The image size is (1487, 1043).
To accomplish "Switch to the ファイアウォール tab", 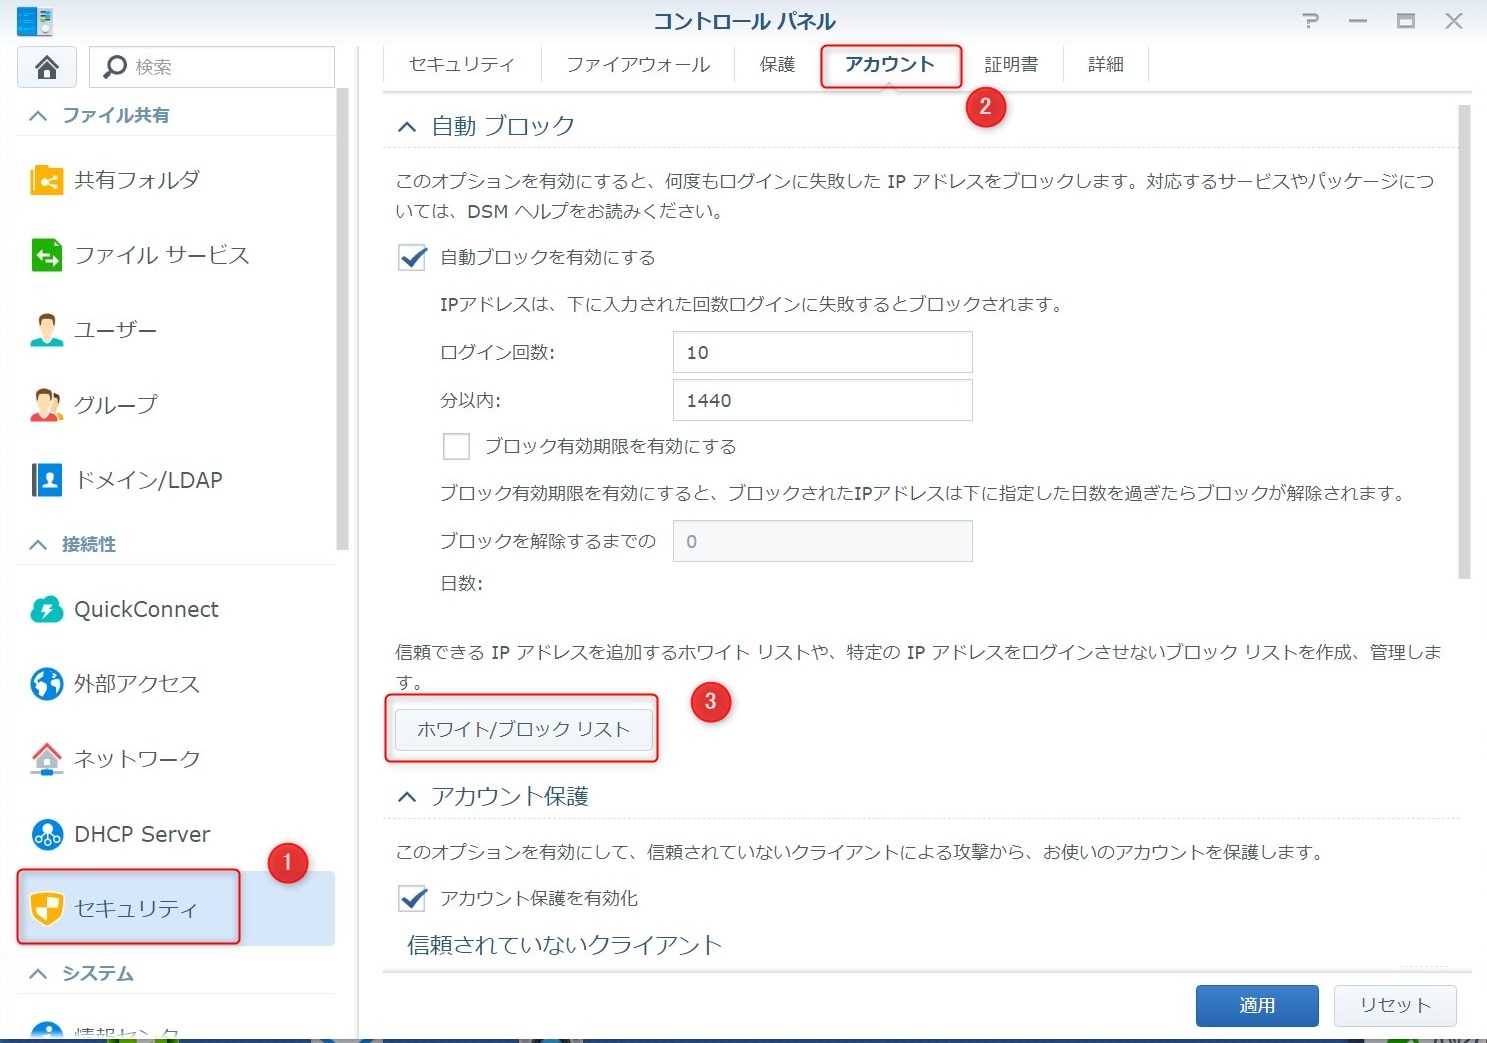I will [638, 65].
